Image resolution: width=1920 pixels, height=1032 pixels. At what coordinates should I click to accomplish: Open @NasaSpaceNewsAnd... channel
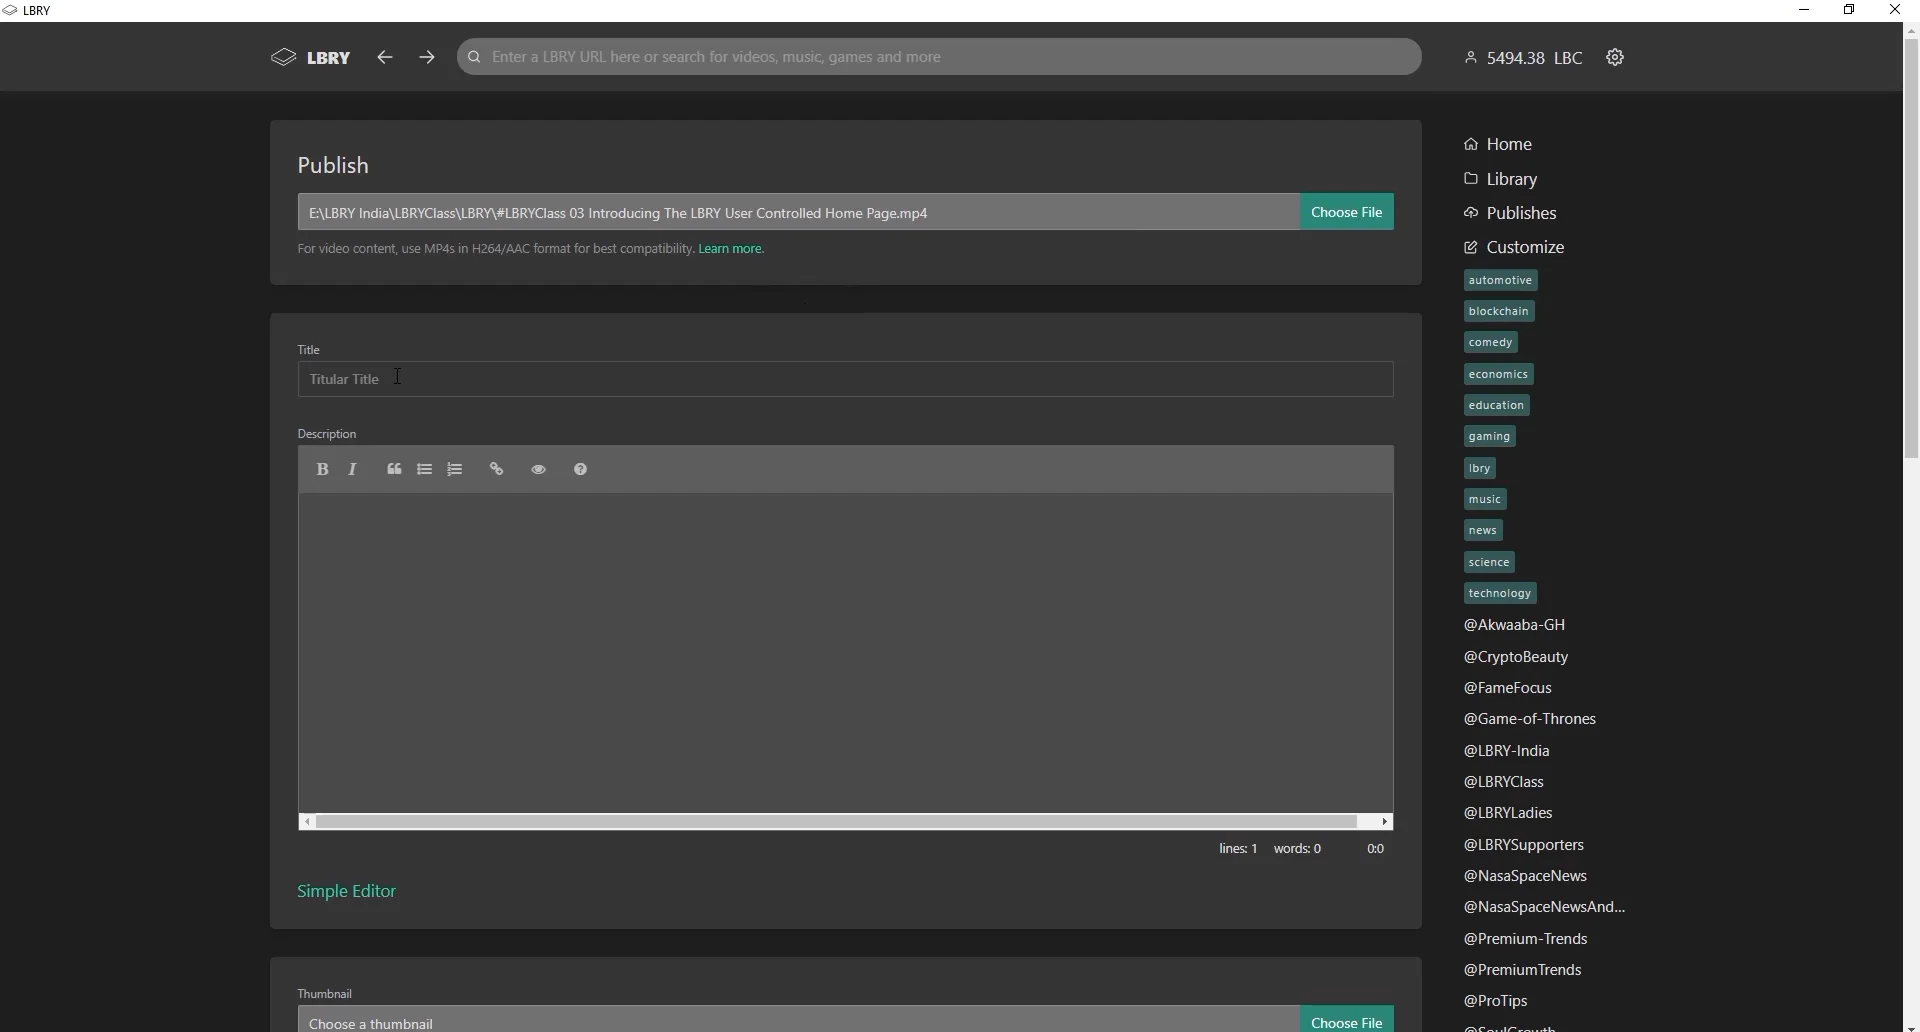[x=1544, y=907]
